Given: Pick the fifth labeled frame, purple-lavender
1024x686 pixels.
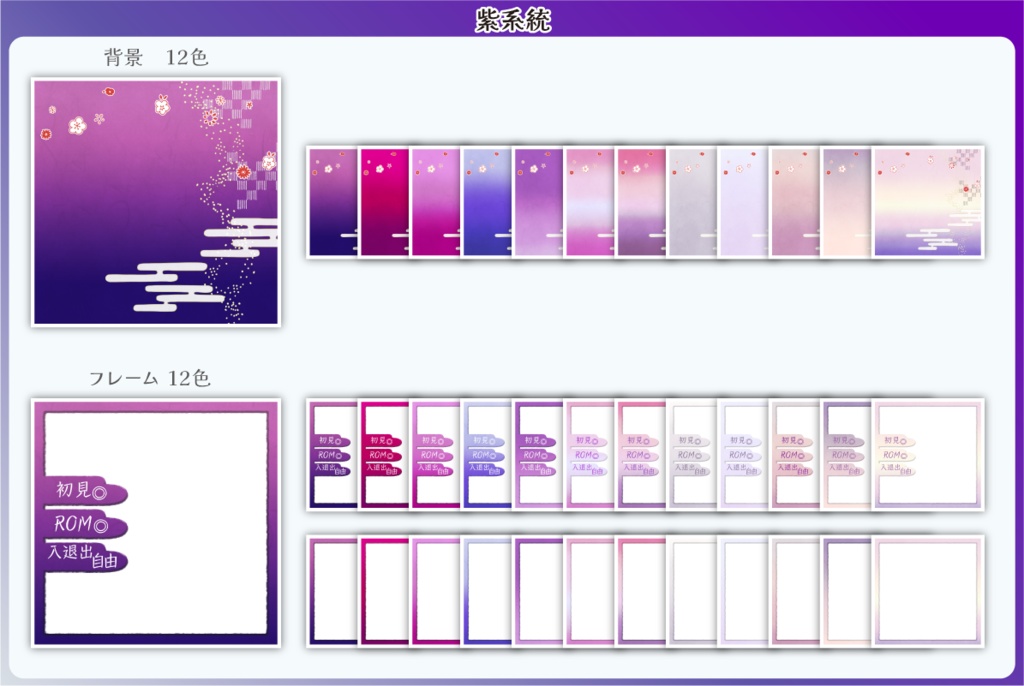Looking at the screenshot, I should point(538,455).
